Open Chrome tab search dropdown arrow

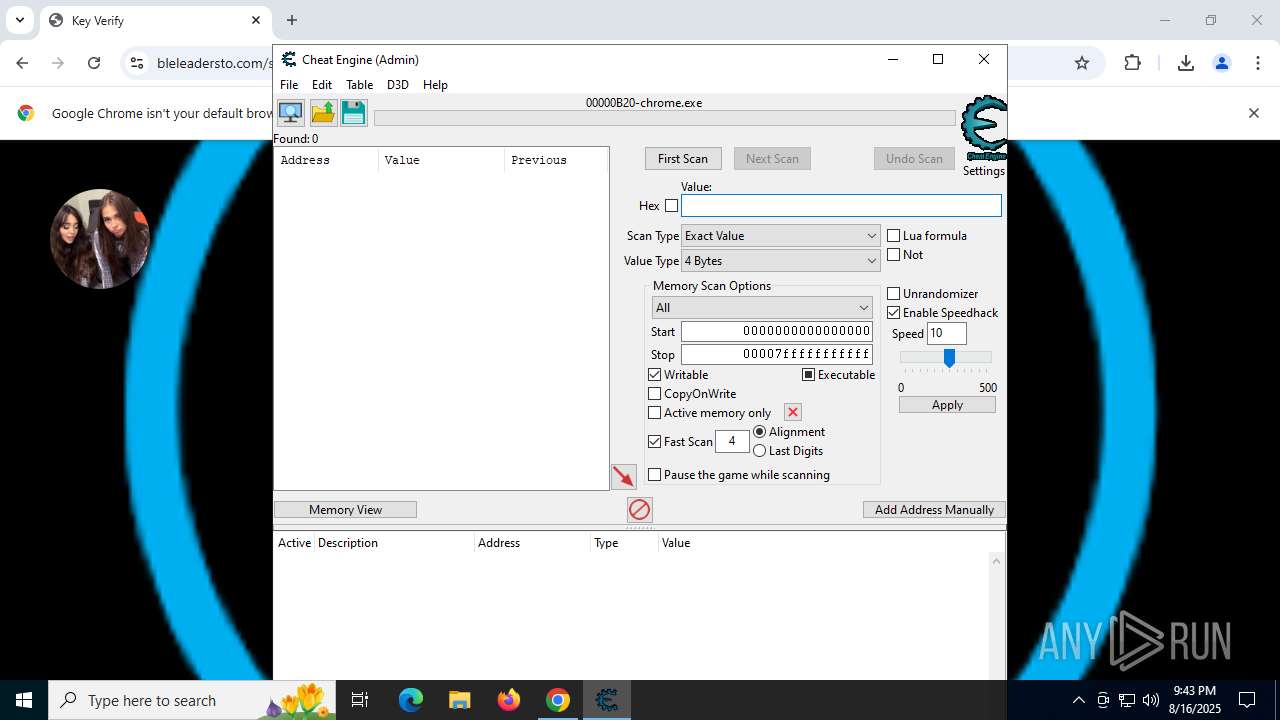coord(19,20)
